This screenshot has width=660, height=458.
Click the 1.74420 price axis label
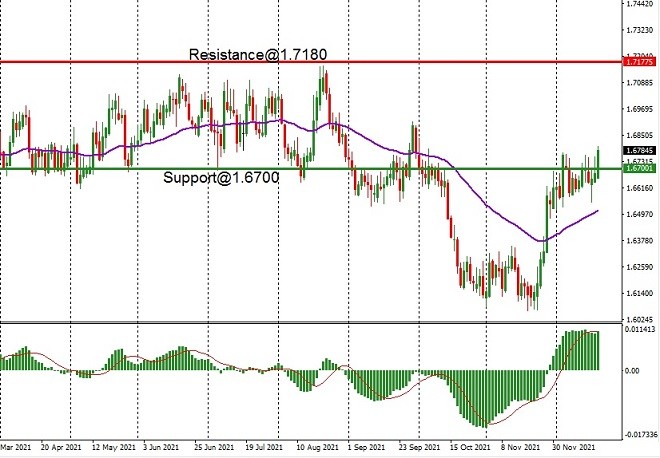(x=639, y=4)
